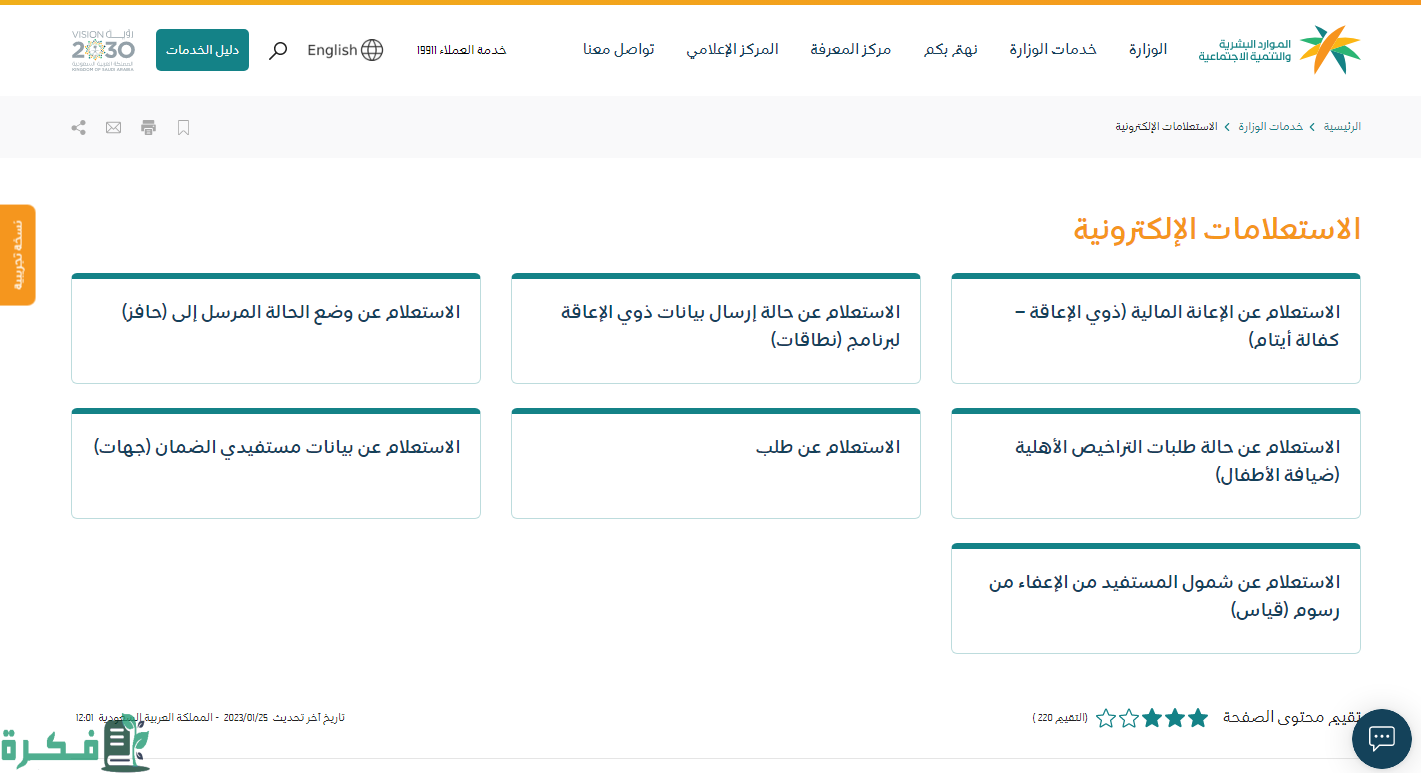Click the دليل الخدمات button

[x=202, y=50]
